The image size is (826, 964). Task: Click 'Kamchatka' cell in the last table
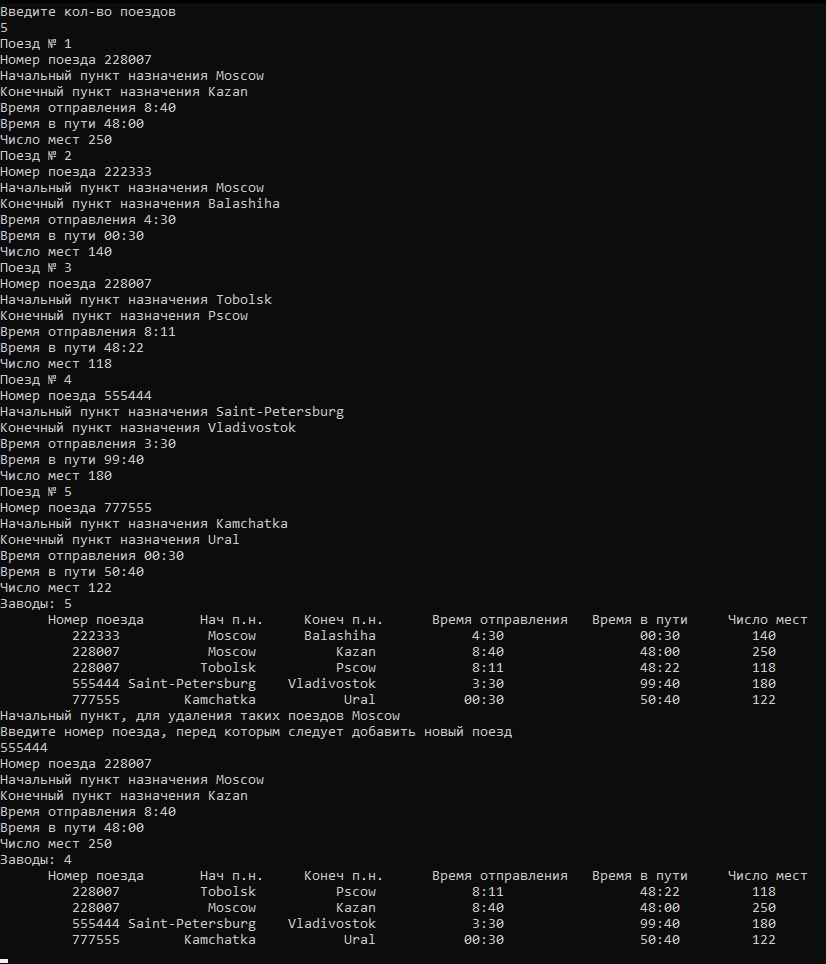[x=219, y=939]
